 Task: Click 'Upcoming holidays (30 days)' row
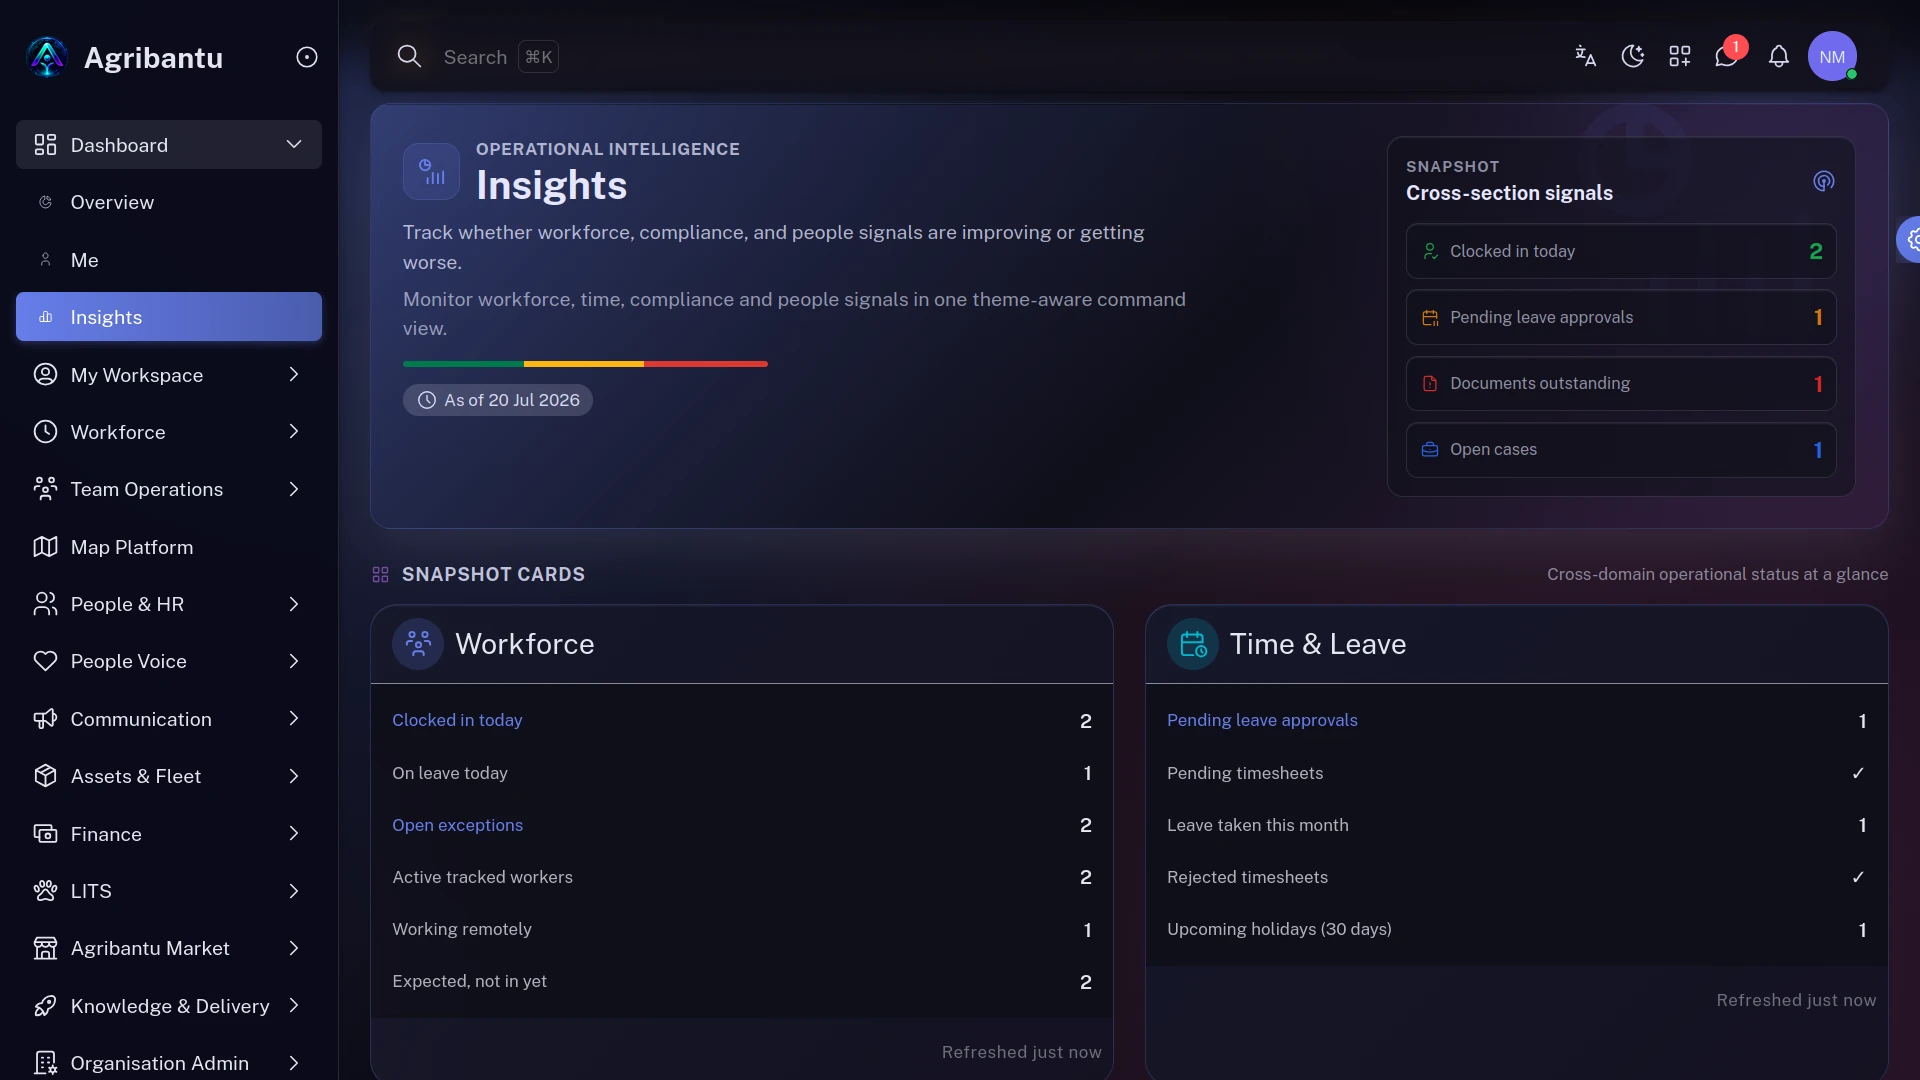pos(1517,930)
